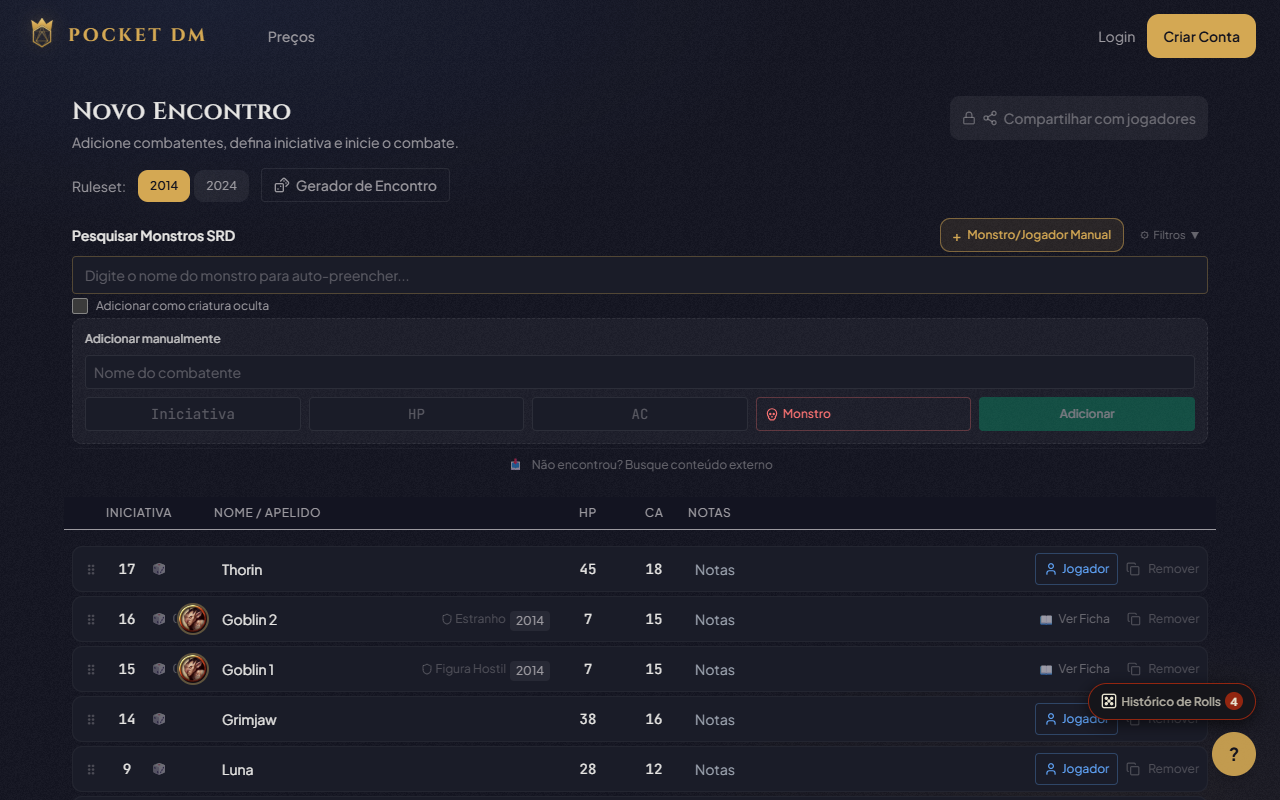Screen dimensions: 1280x800
Task: Select the 2014 ruleset
Action: coord(164,186)
